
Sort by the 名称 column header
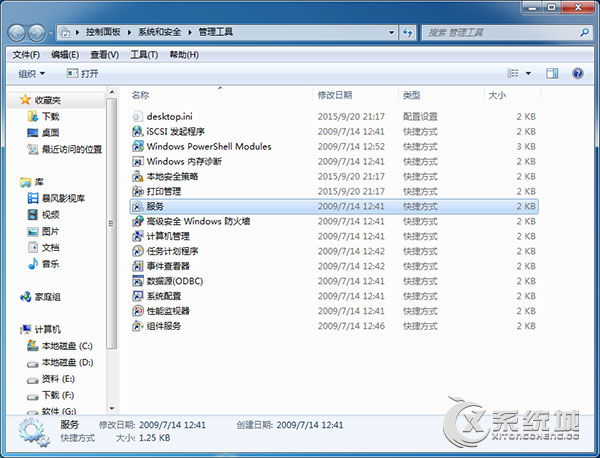coord(140,95)
